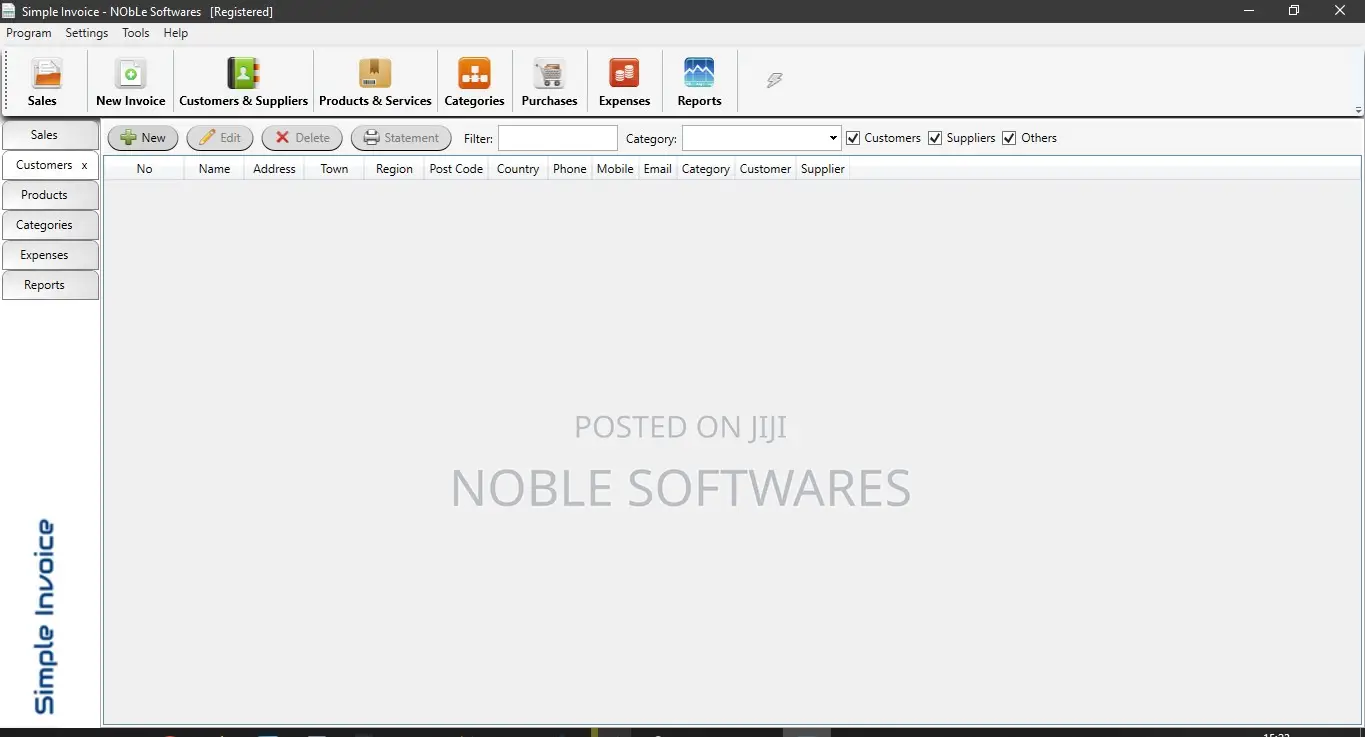Viewport: 1365px width, 737px height.
Task: Sort by the Phone column header
Action: (570, 169)
